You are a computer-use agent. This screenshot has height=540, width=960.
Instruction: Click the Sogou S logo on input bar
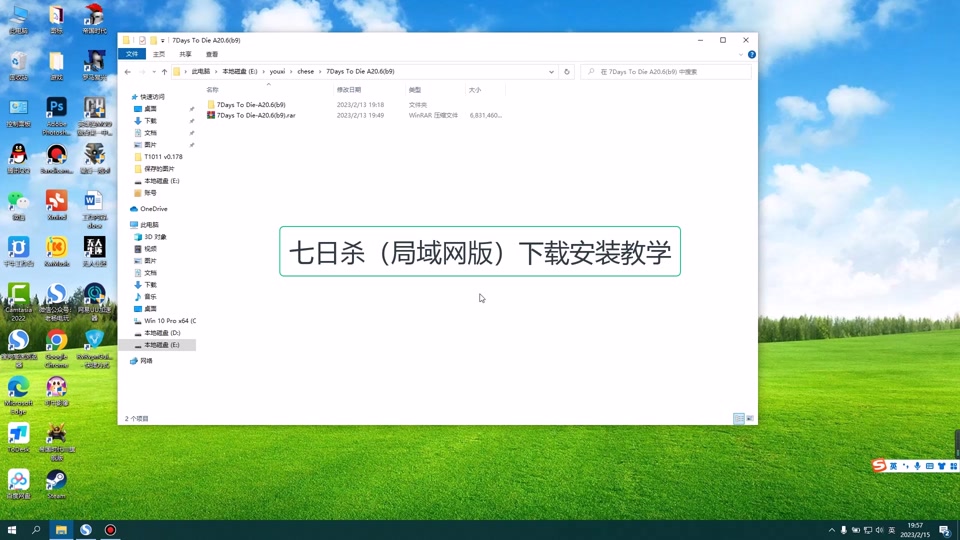pyautogui.click(x=879, y=466)
